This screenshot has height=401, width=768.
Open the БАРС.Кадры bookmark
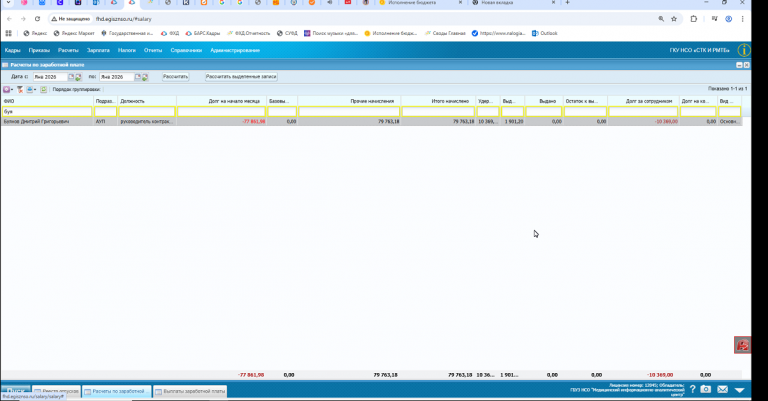[x=202, y=33]
